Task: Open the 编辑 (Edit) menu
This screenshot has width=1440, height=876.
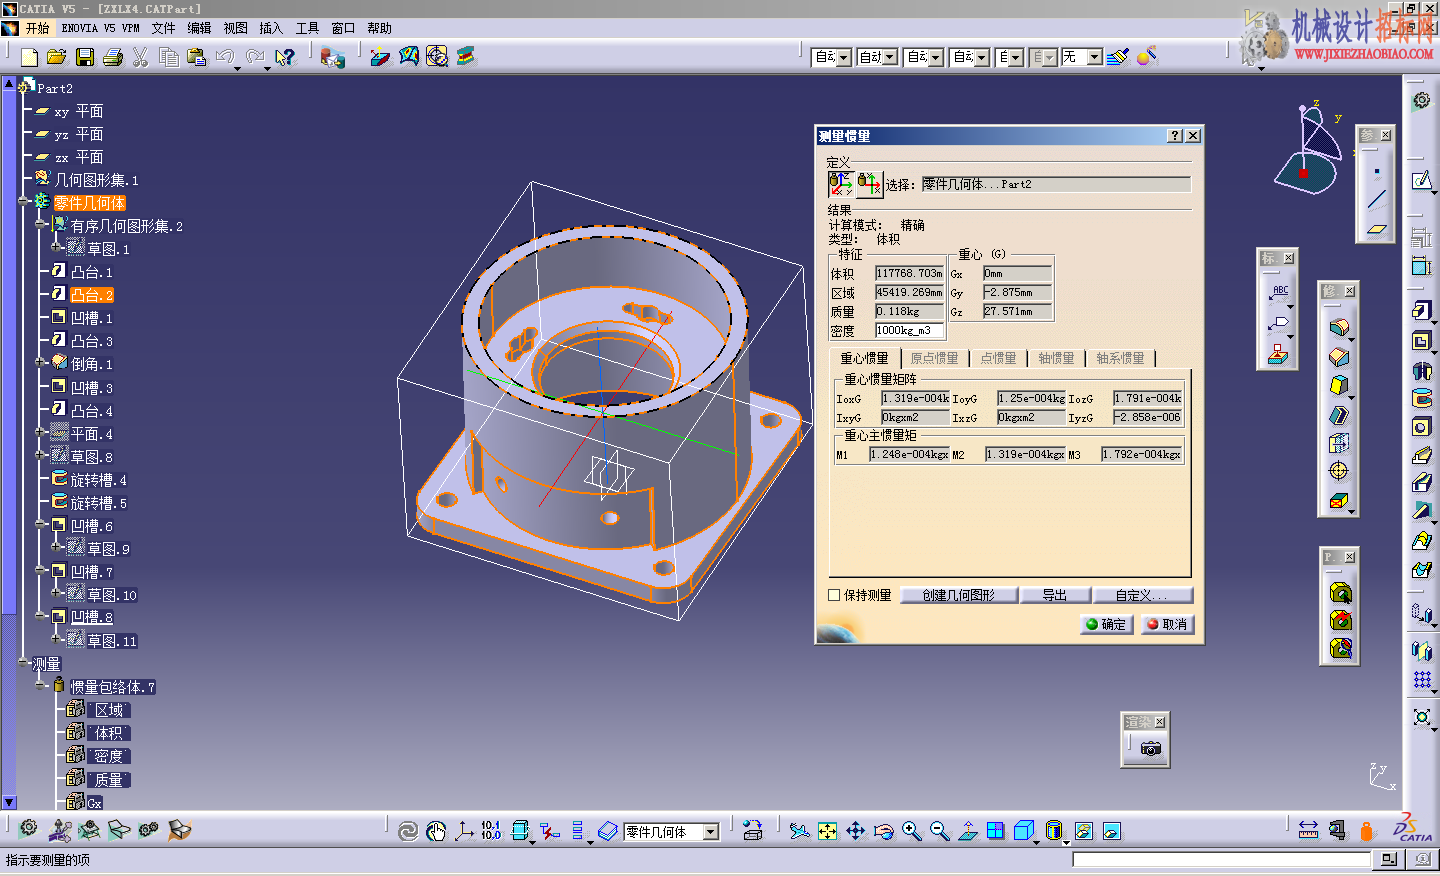Action: click(199, 28)
